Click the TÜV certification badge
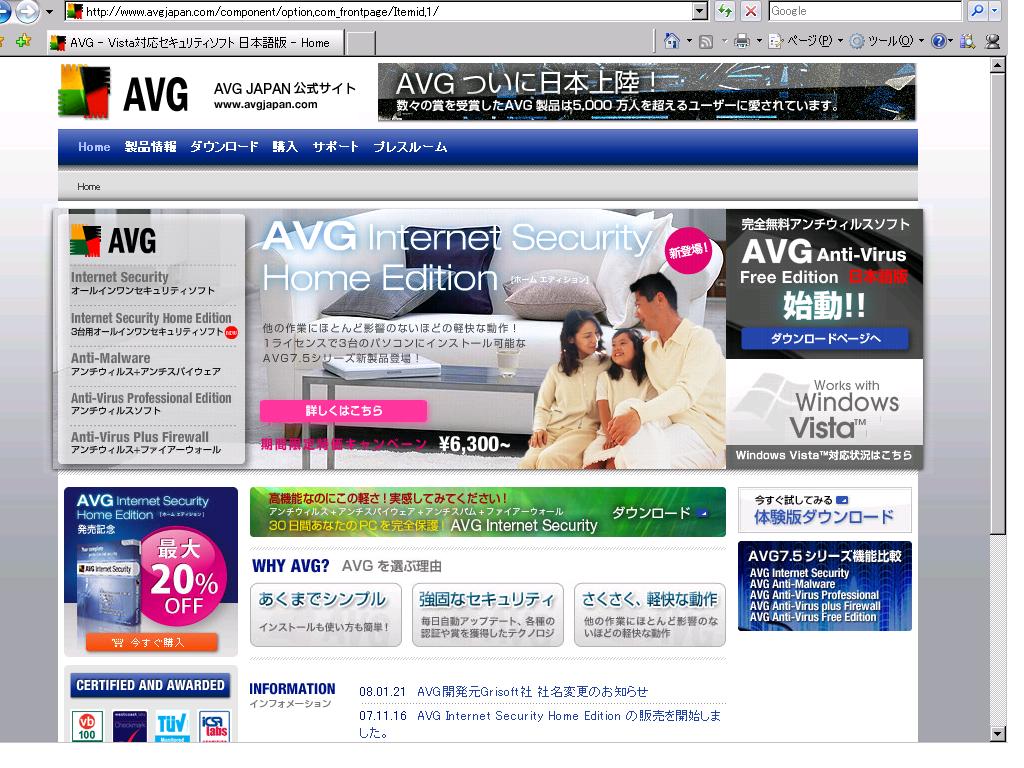The image size is (1024, 768). click(172, 726)
